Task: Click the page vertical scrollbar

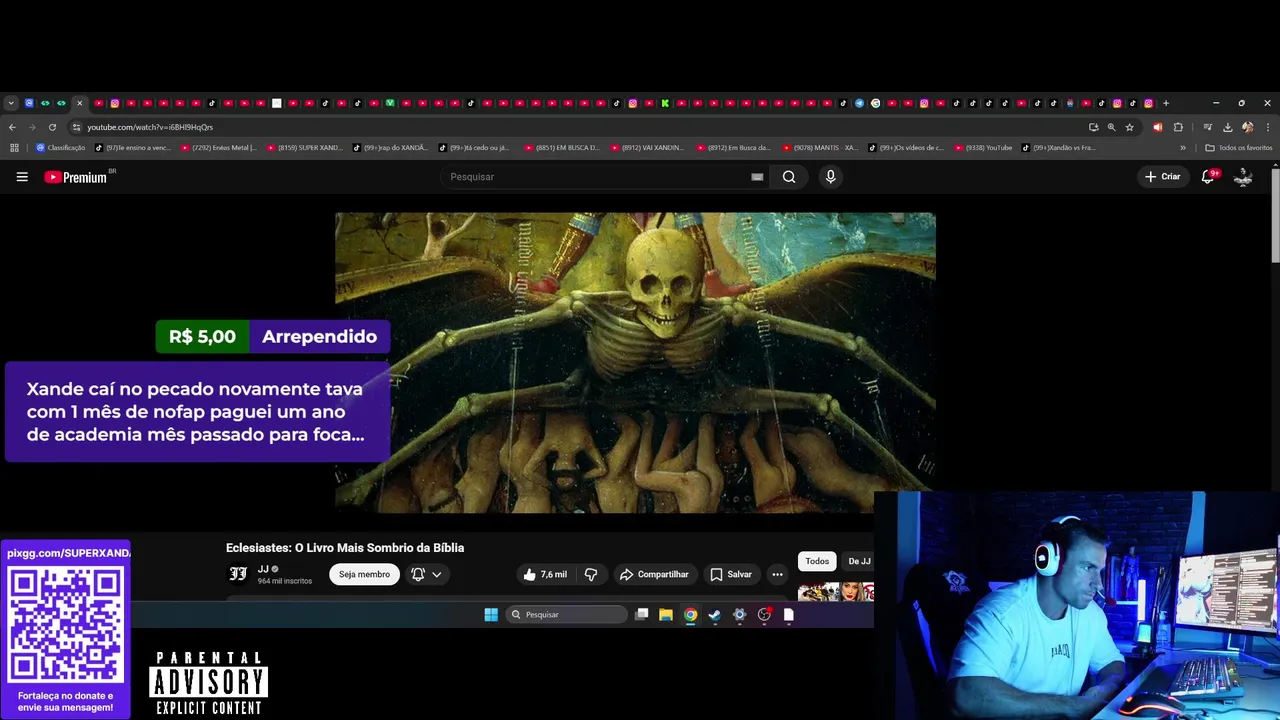Action: point(1275,215)
